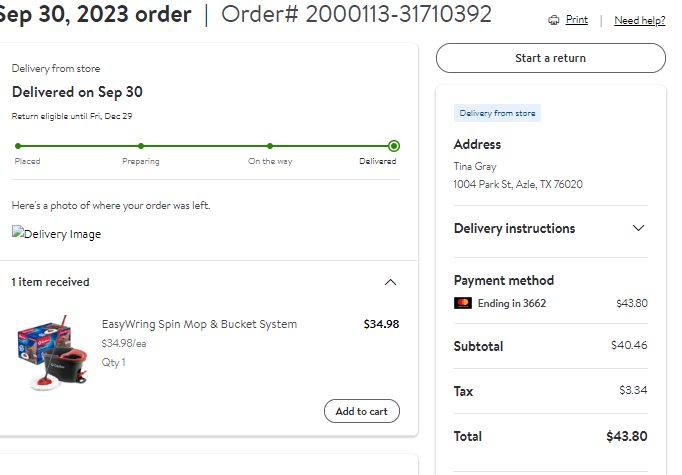Open the Need help? link
The width and height of the screenshot is (682, 475).
coord(639,20)
